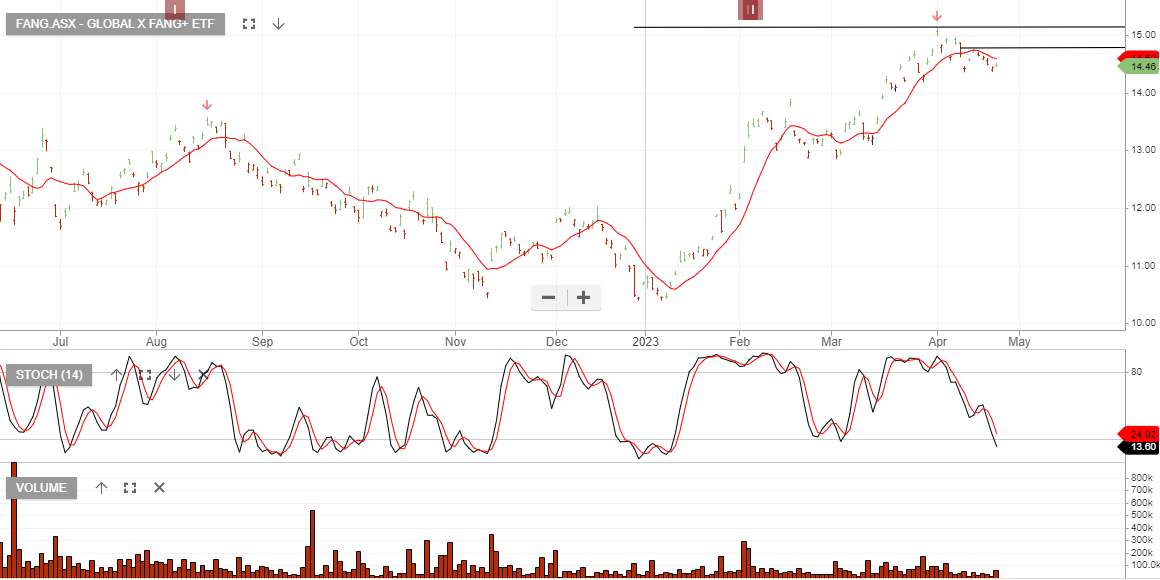
Task: Move the VOLUME panel up
Action: (x=101, y=488)
